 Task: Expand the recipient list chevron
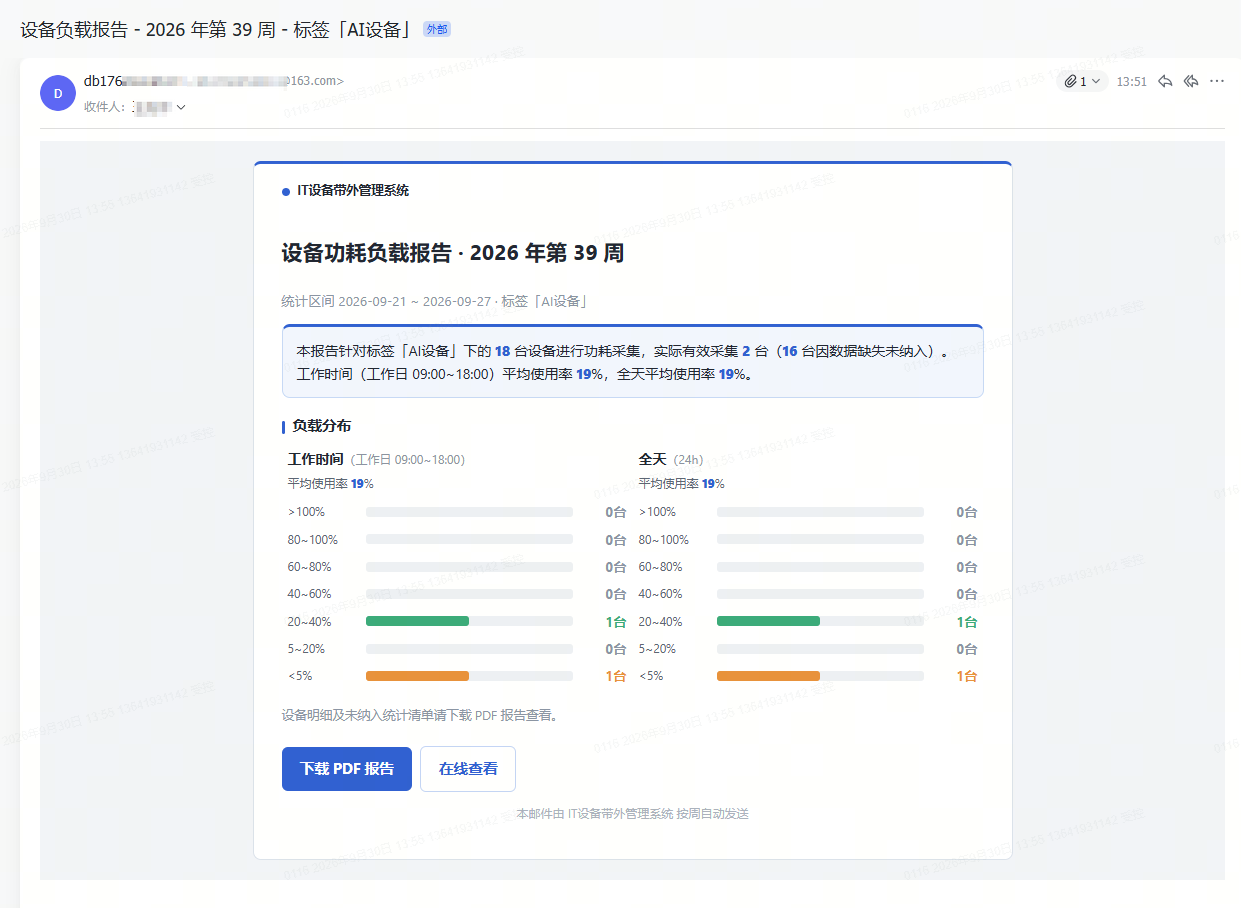coord(181,107)
